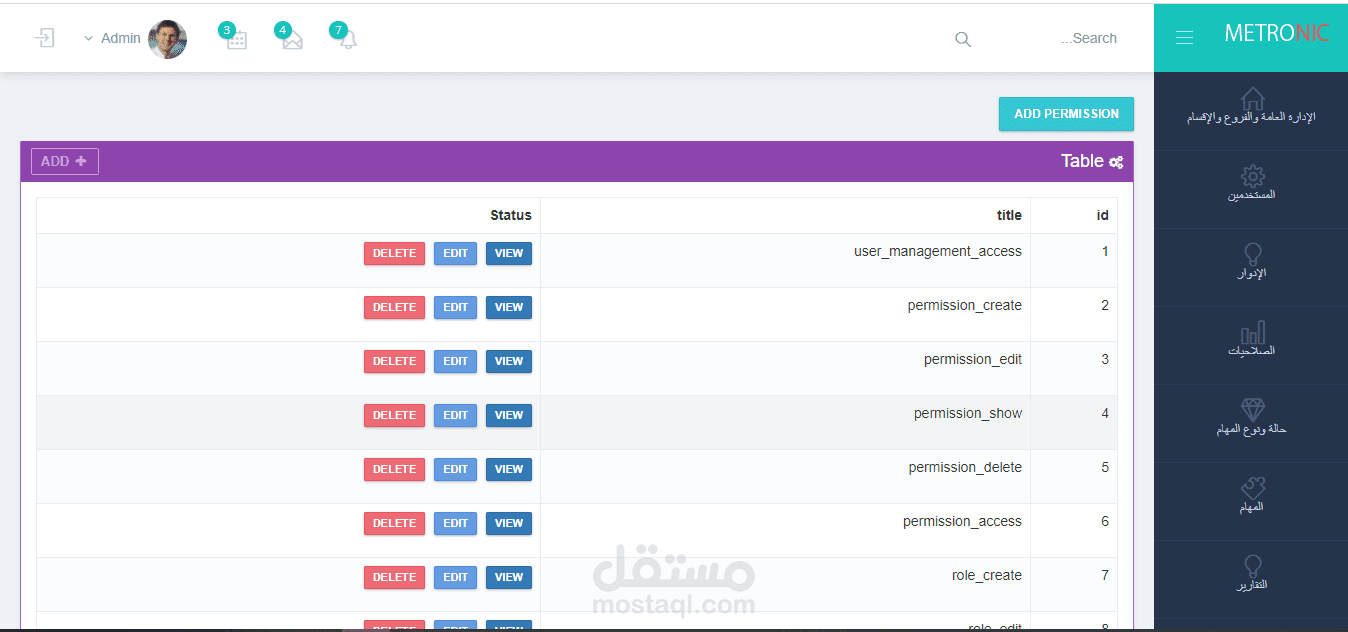
Task: Delete user_management_access row
Action: coord(394,254)
